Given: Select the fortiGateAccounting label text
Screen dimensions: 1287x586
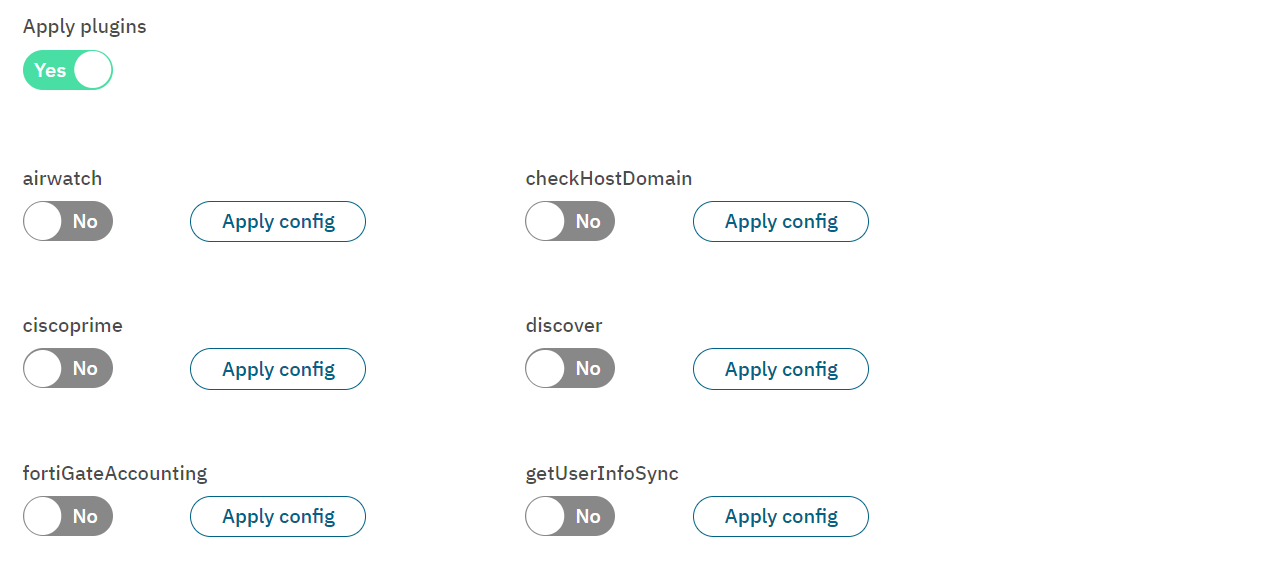Looking at the screenshot, I should coord(115,474).
